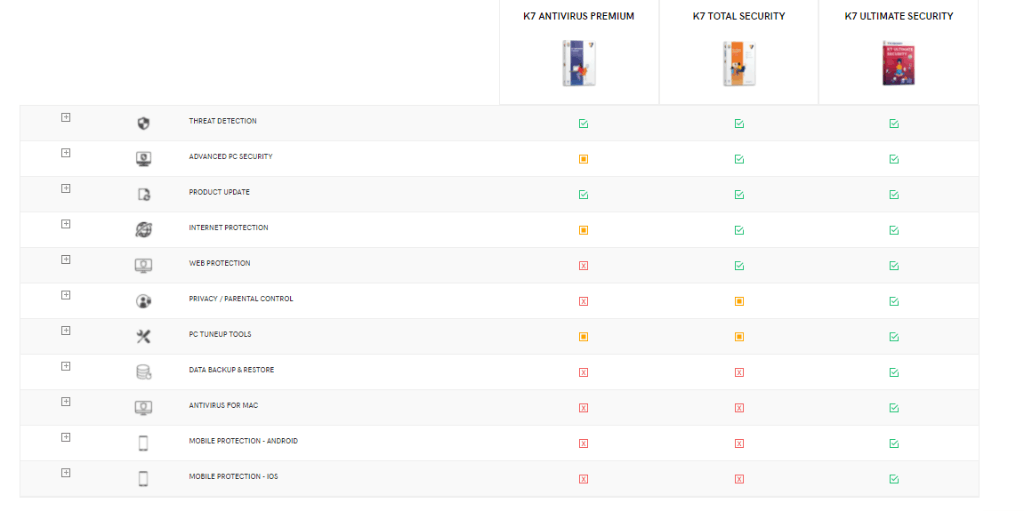The width and height of the screenshot is (1024, 511).
Task: Click the Mobile Protection - Android phone icon
Action: [143, 443]
